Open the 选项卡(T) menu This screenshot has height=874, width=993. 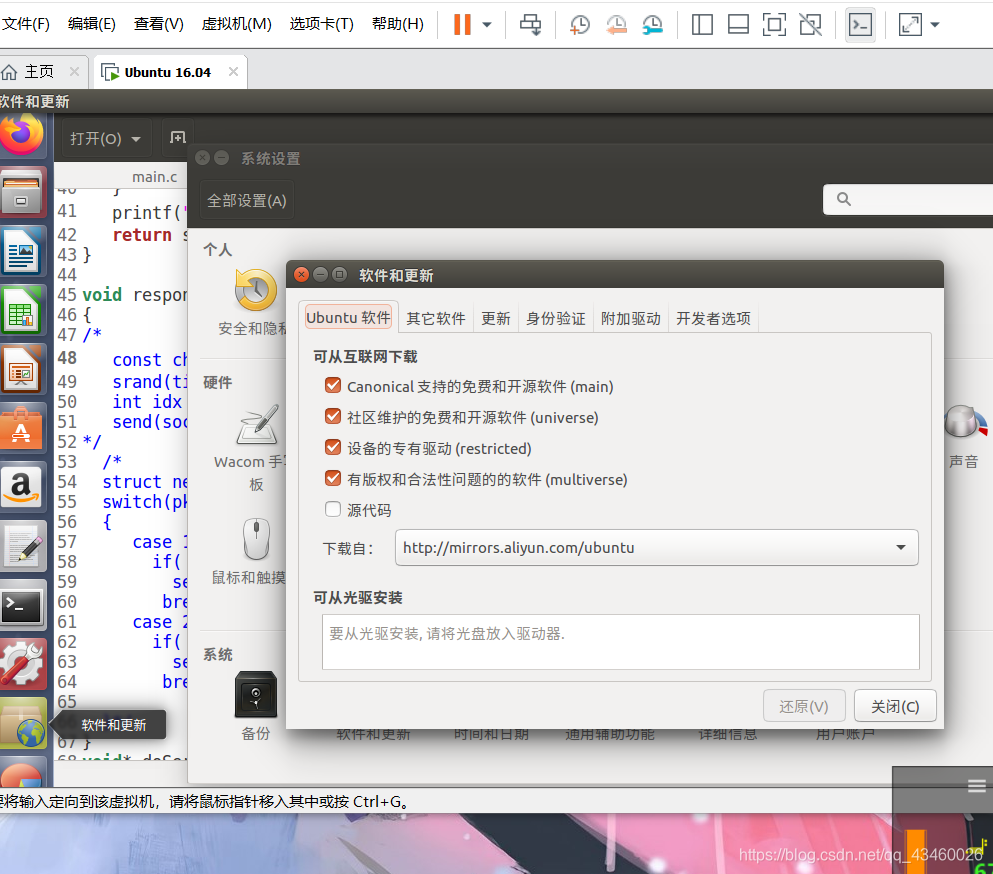pos(322,24)
